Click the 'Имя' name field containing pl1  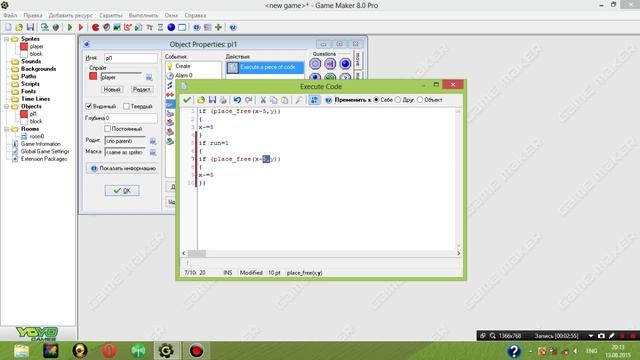(x=131, y=58)
